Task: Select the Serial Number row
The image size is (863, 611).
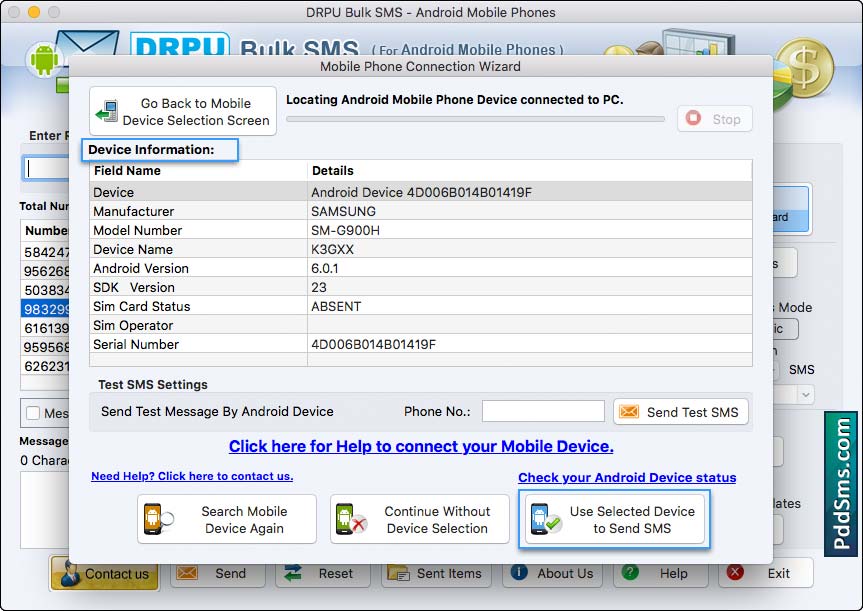Action: coord(421,344)
